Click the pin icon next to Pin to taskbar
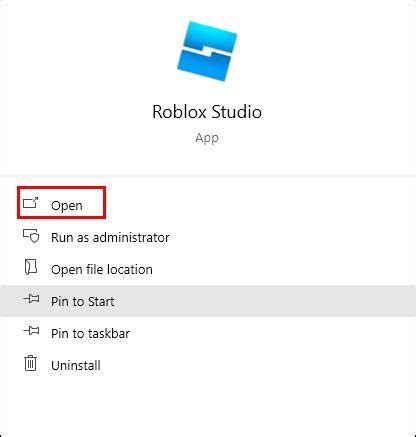The height and width of the screenshot is (437, 416). pyautogui.click(x=31, y=331)
